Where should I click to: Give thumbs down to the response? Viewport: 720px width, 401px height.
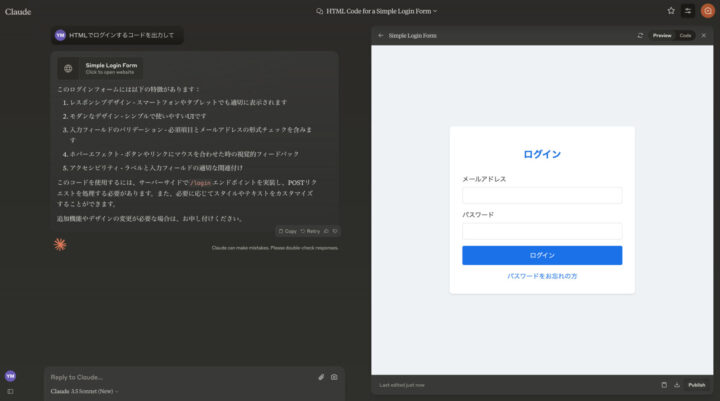[x=335, y=230]
